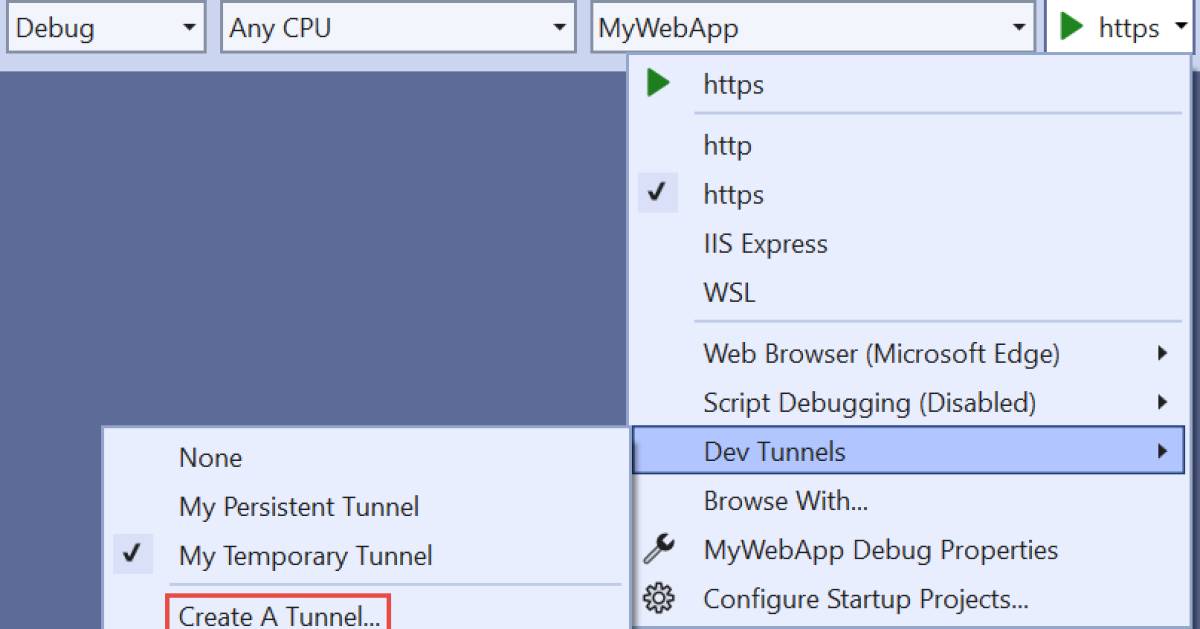Open the Any CPU platform dropdown

click(397, 27)
